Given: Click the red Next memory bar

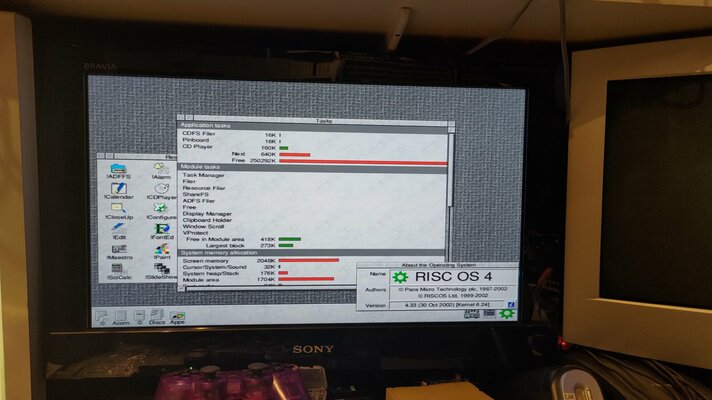Looking at the screenshot, I should click(x=294, y=154).
